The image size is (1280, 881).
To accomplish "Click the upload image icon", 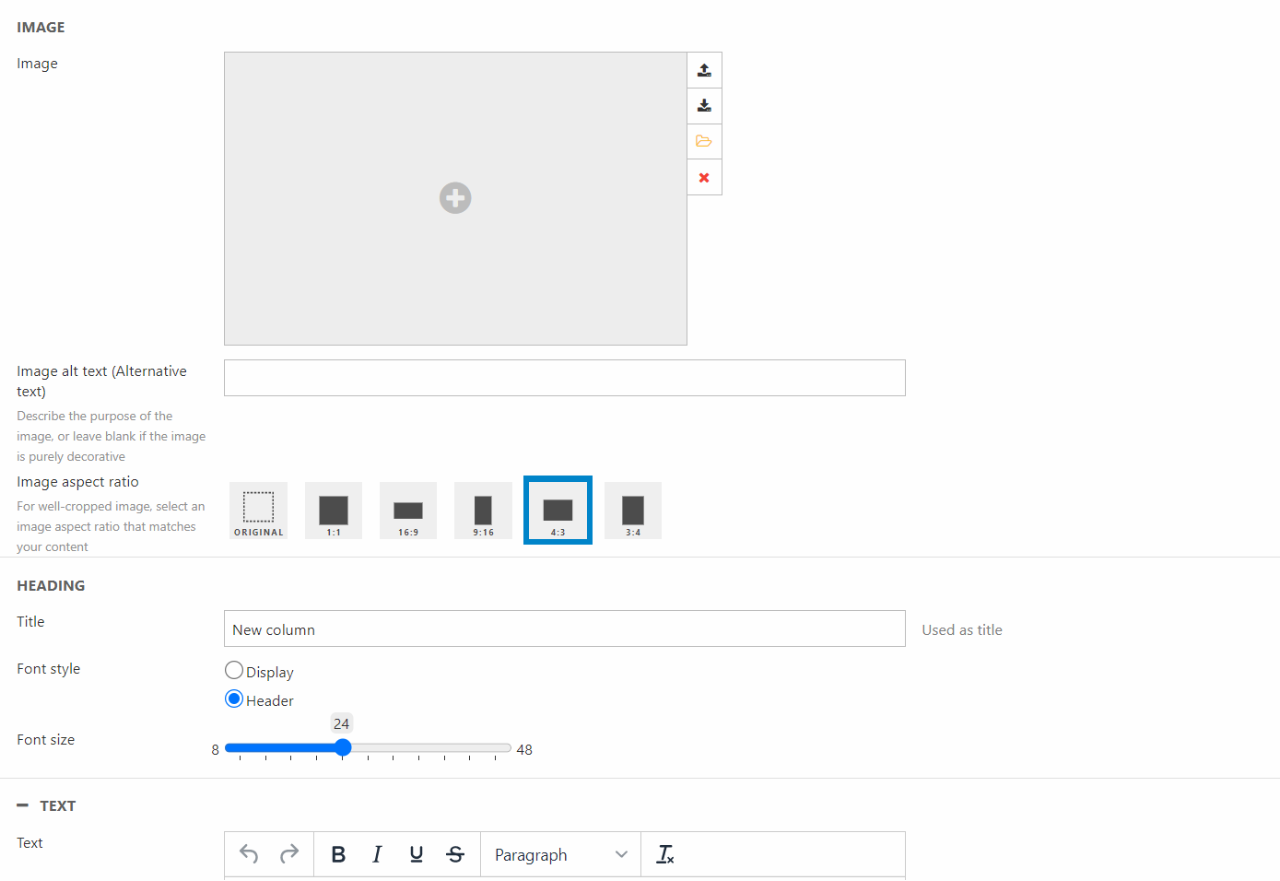I will (x=704, y=70).
